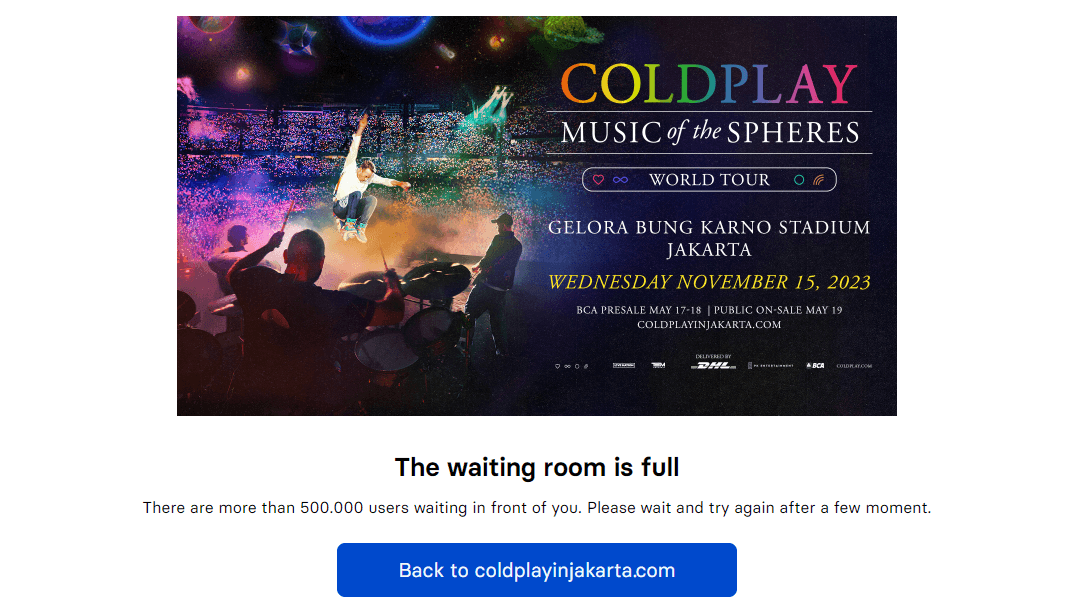Click the COLDPLAYINJAKARTA.COM text on banner

pyautogui.click(x=709, y=325)
